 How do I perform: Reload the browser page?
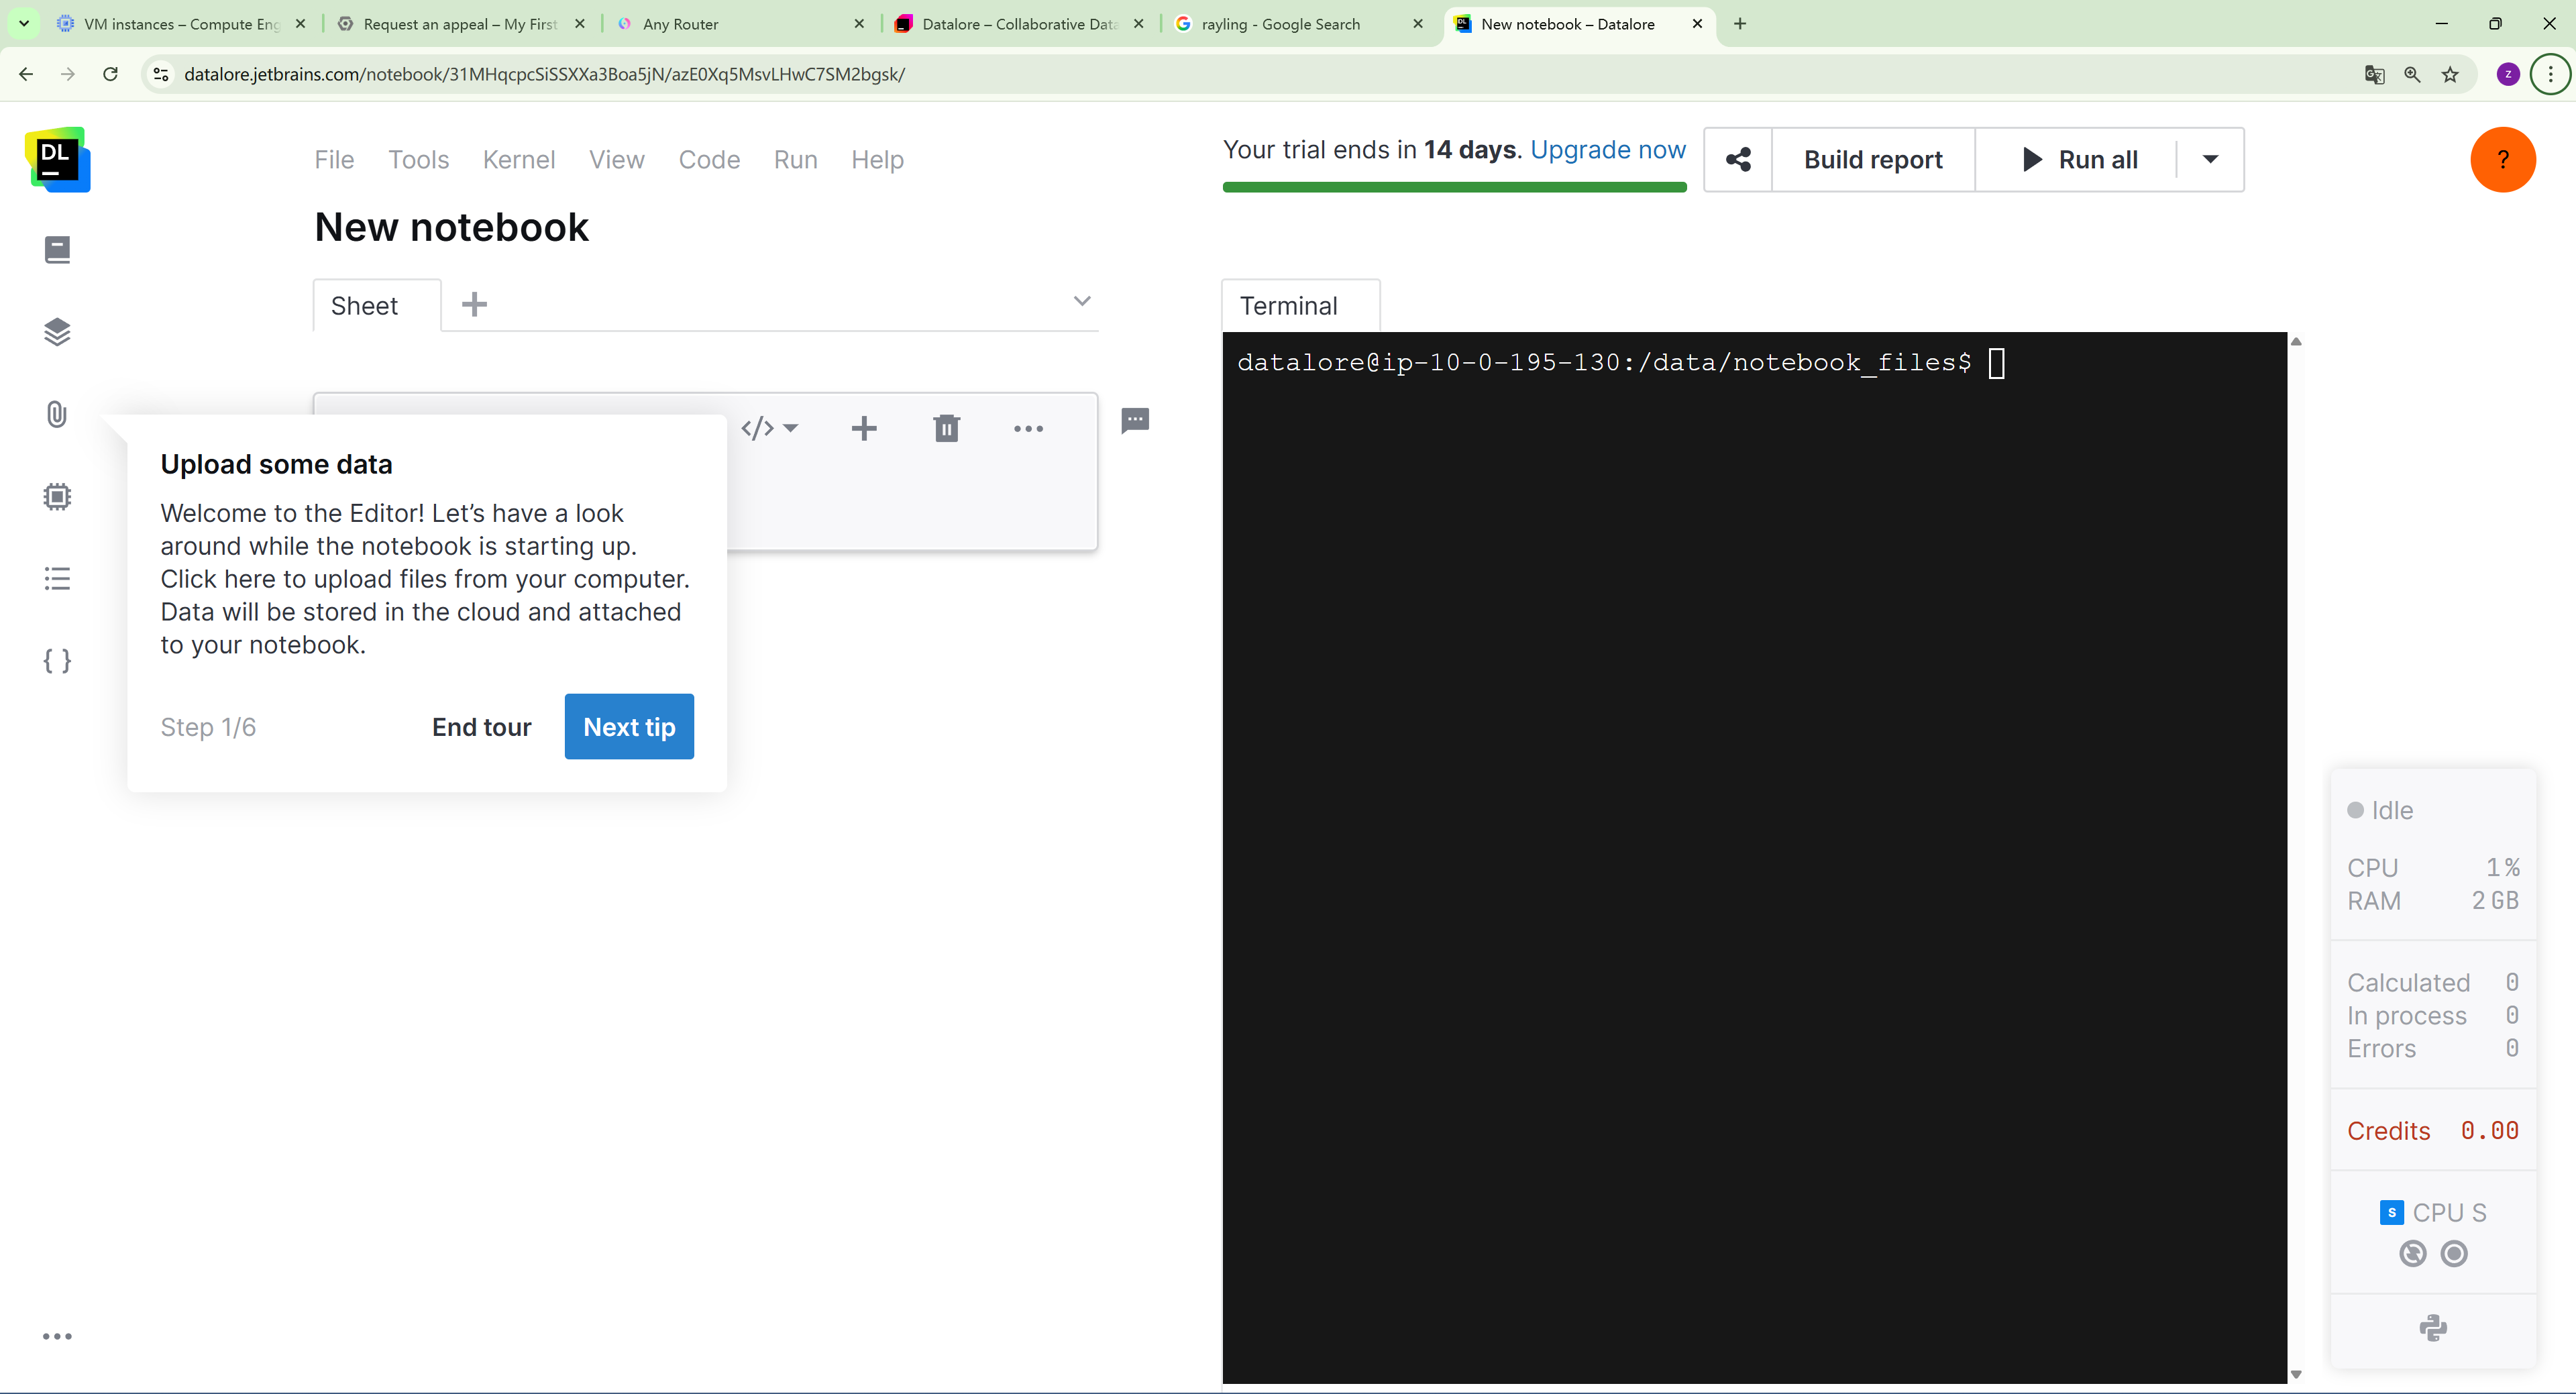coord(110,74)
